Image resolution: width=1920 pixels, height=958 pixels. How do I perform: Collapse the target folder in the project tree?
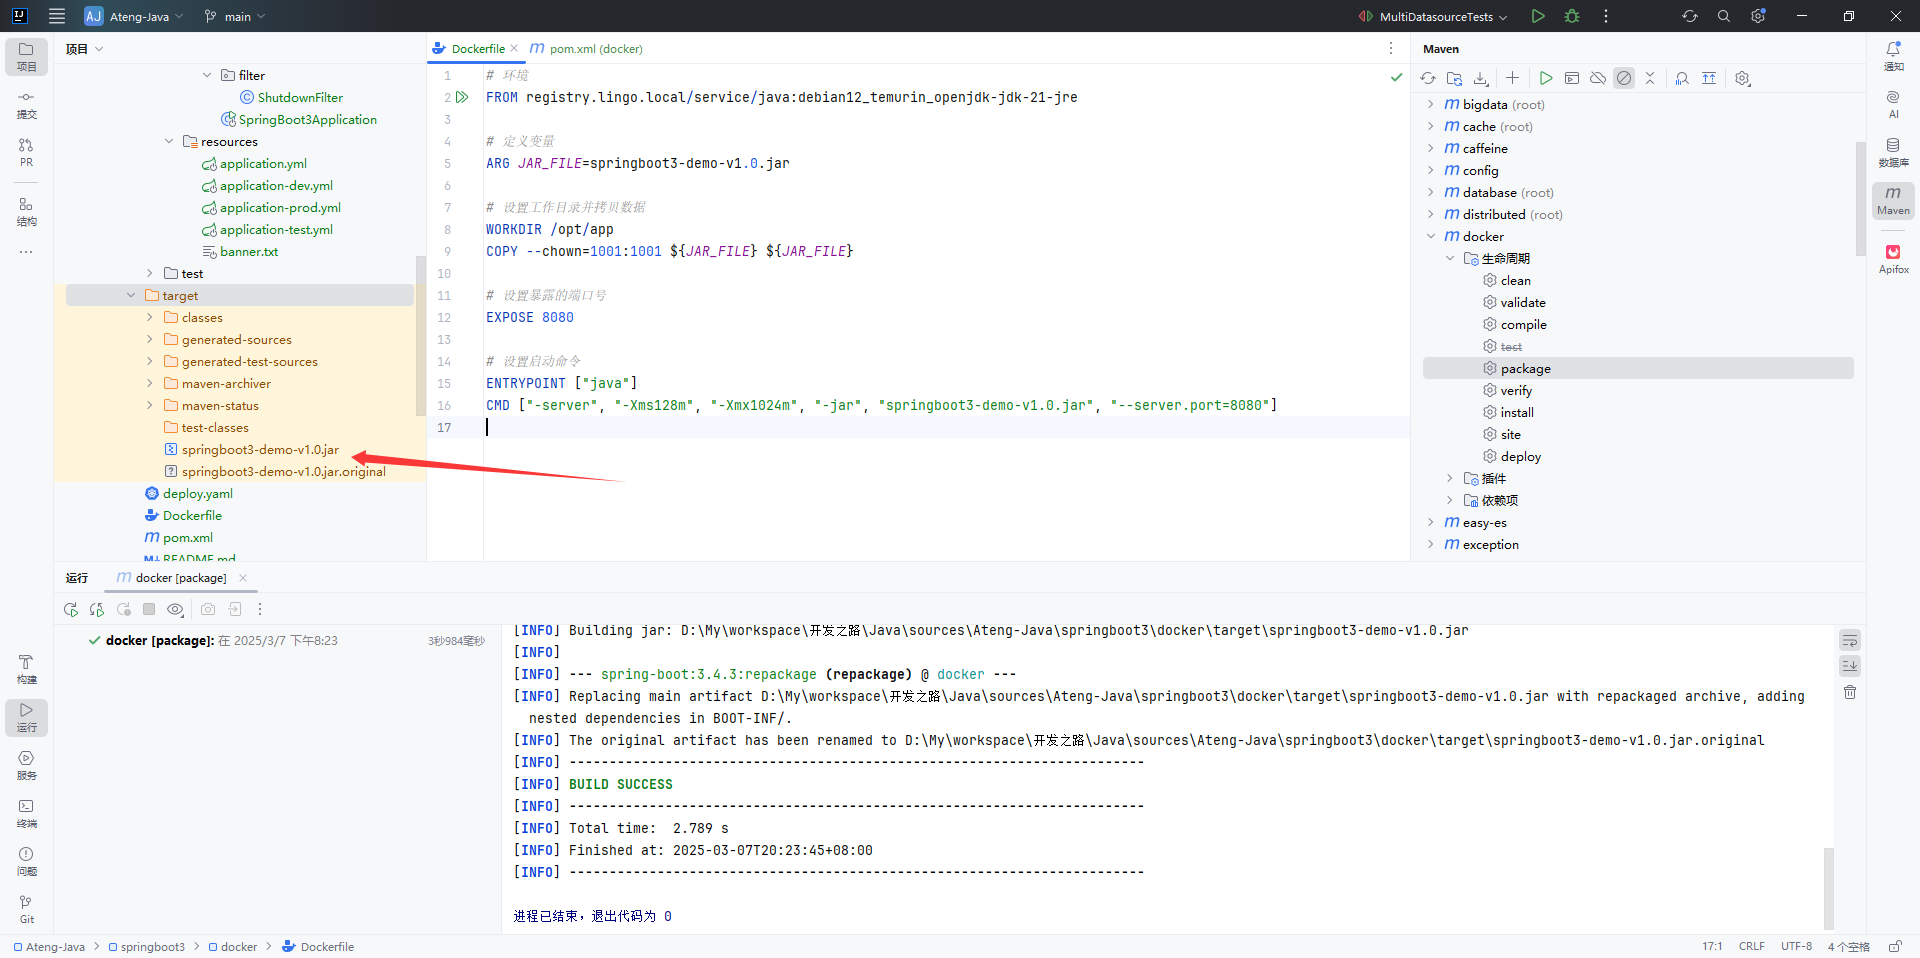(x=131, y=295)
